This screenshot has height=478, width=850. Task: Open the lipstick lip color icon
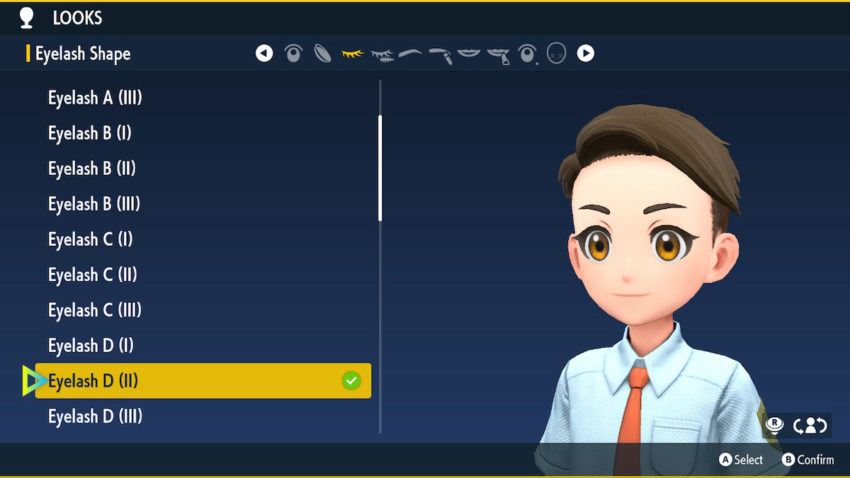499,55
